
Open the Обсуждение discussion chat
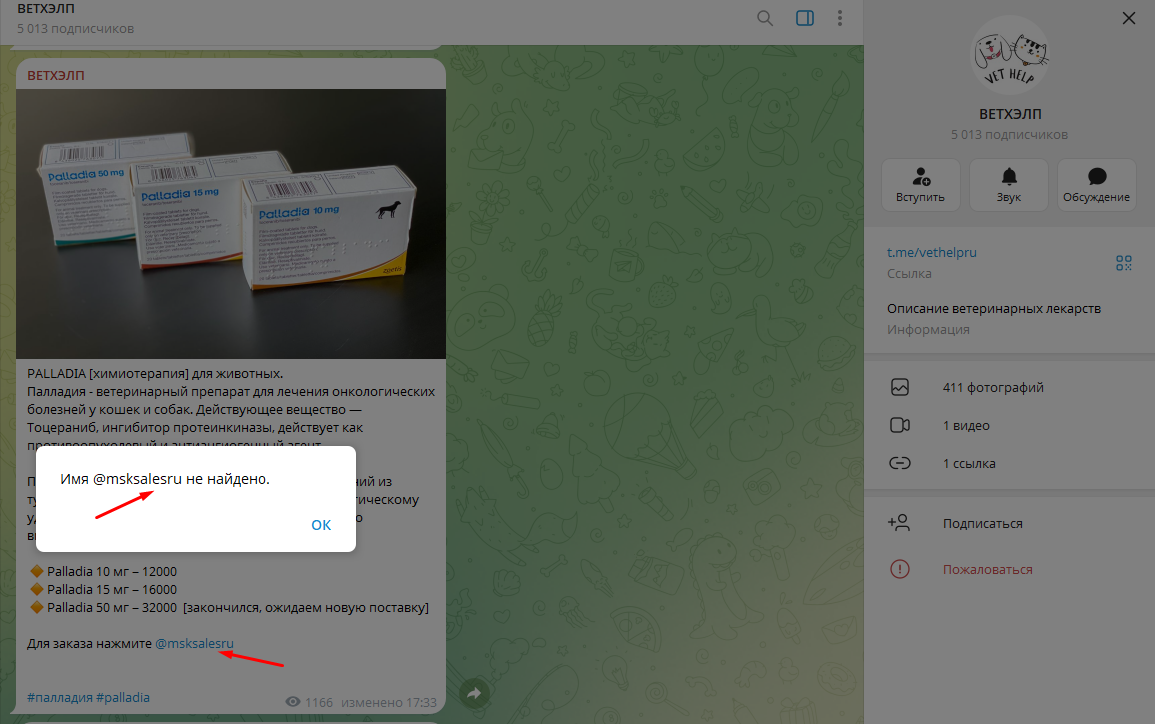click(x=1097, y=185)
